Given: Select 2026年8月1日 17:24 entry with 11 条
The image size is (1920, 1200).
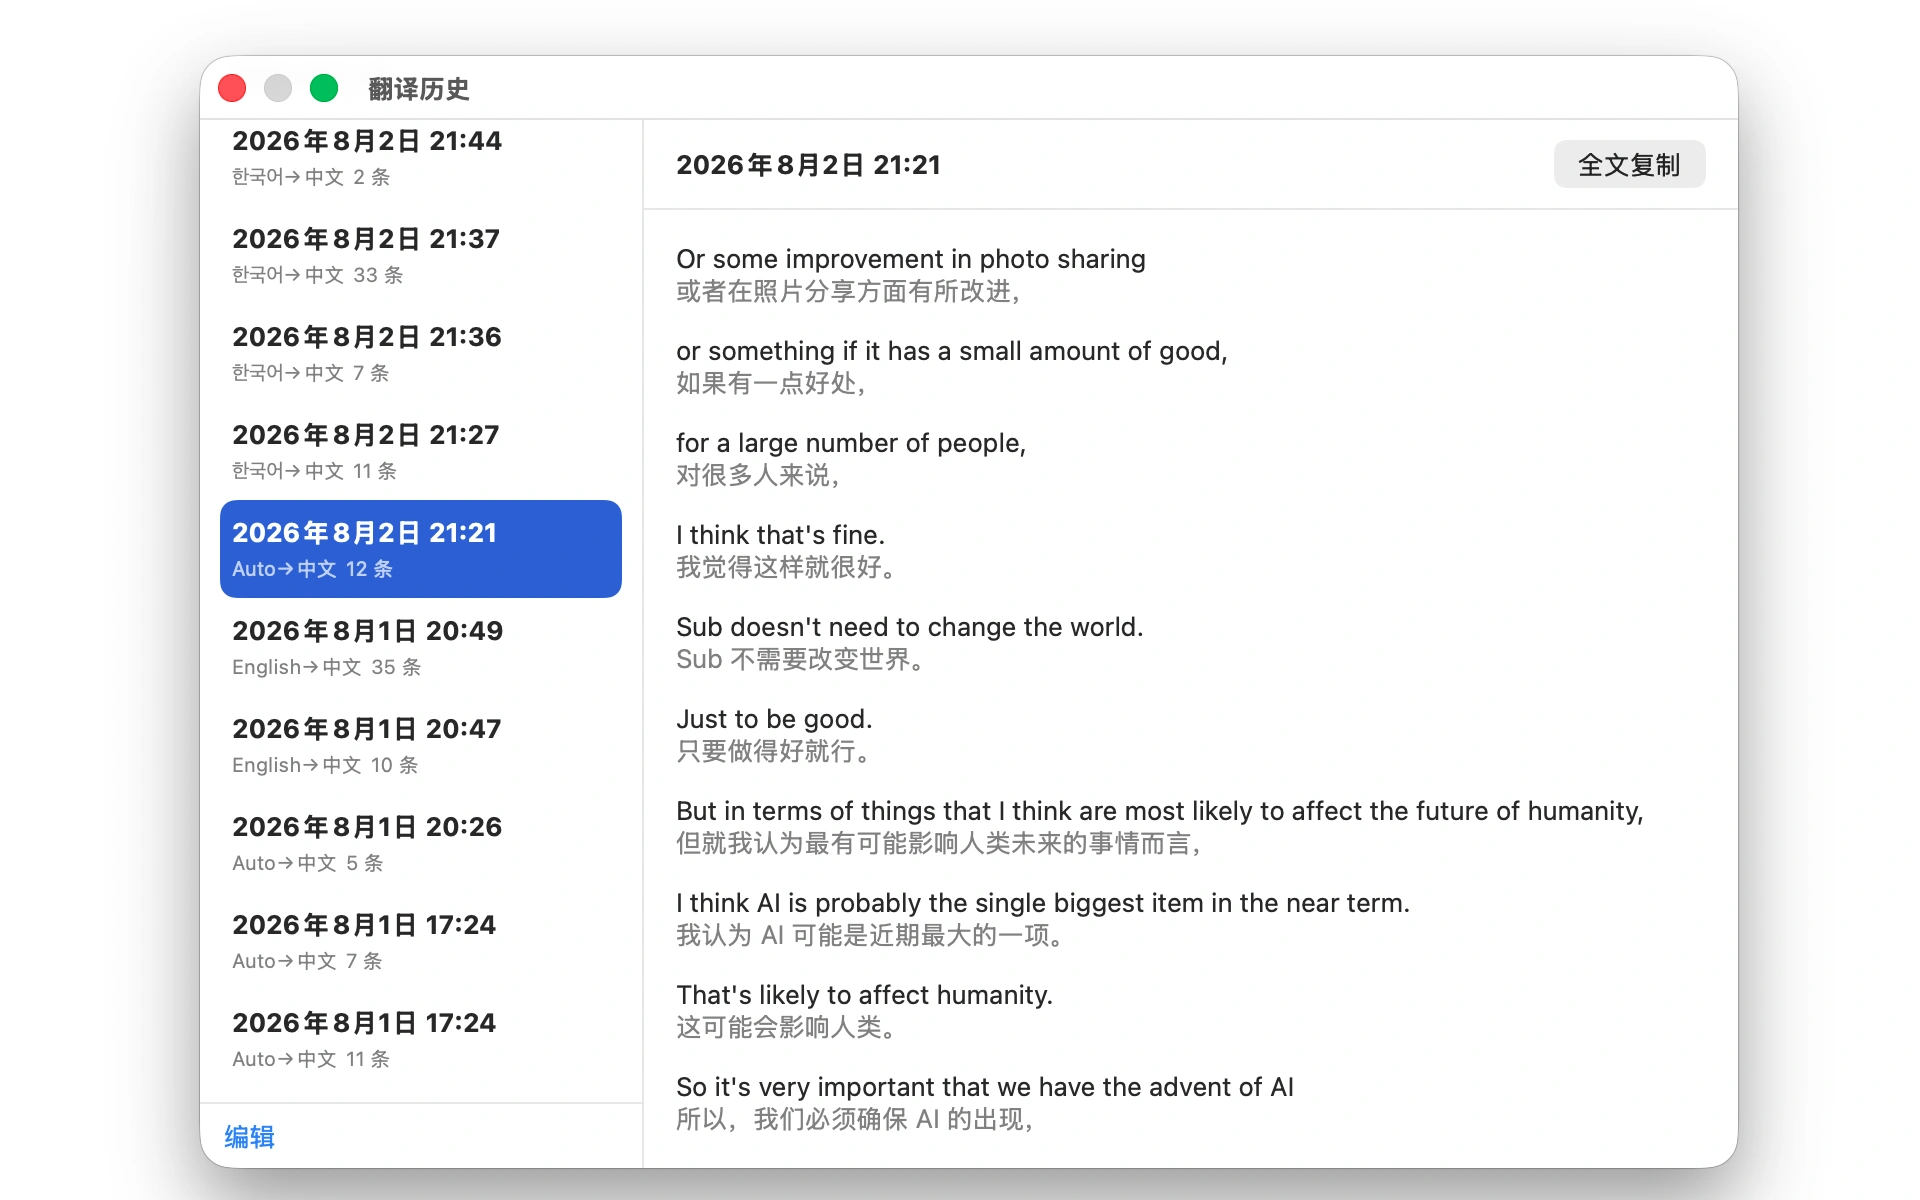Looking at the screenshot, I should click(x=421, y=1039).
